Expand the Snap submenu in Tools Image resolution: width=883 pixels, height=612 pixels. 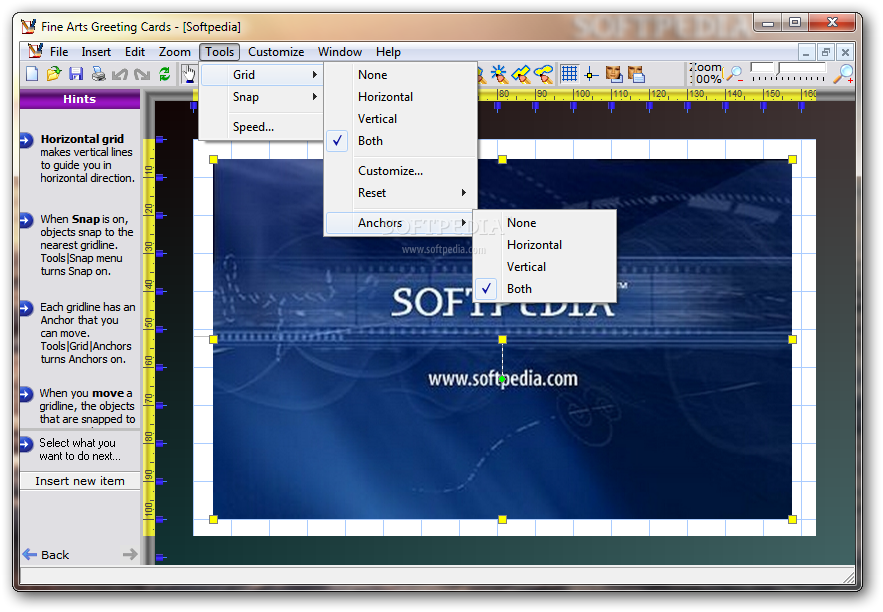(261, 97)
